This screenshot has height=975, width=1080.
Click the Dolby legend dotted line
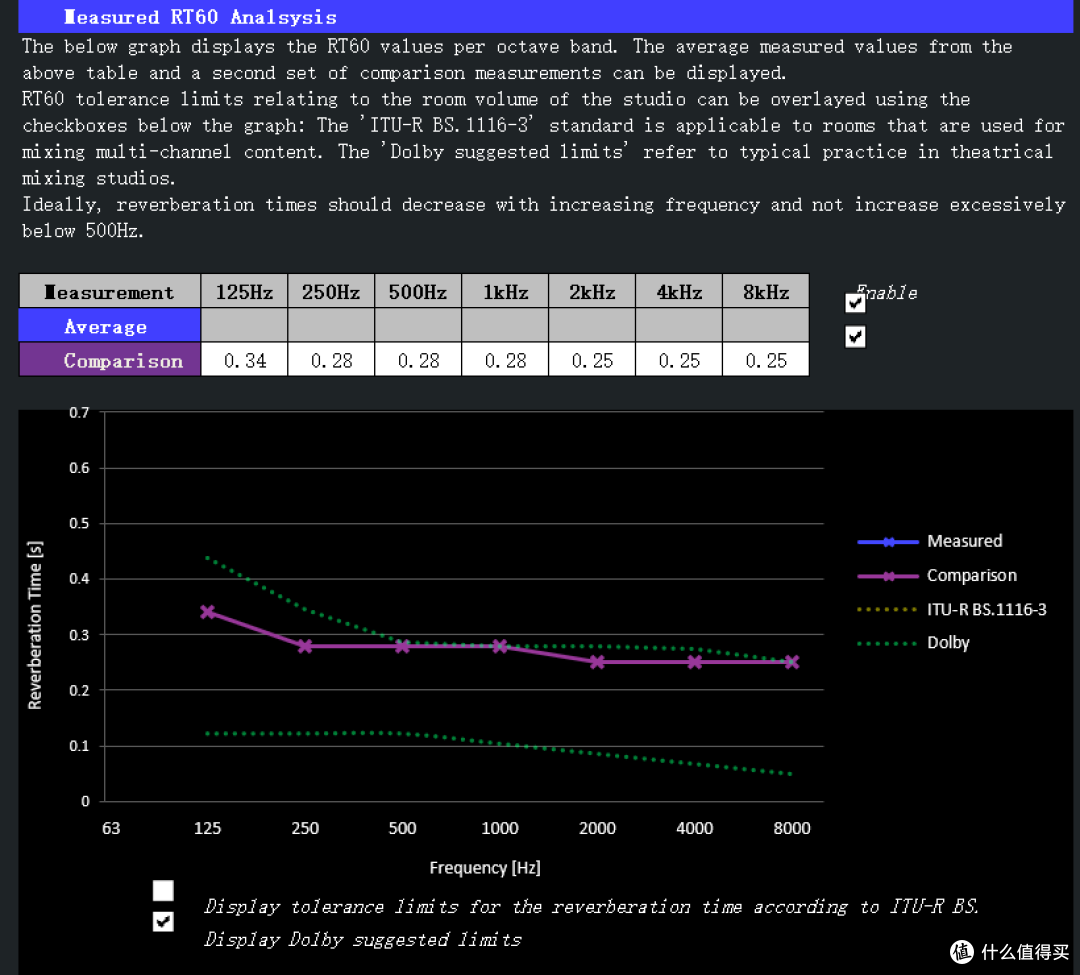pyautogui.click(x=888, y=644)
